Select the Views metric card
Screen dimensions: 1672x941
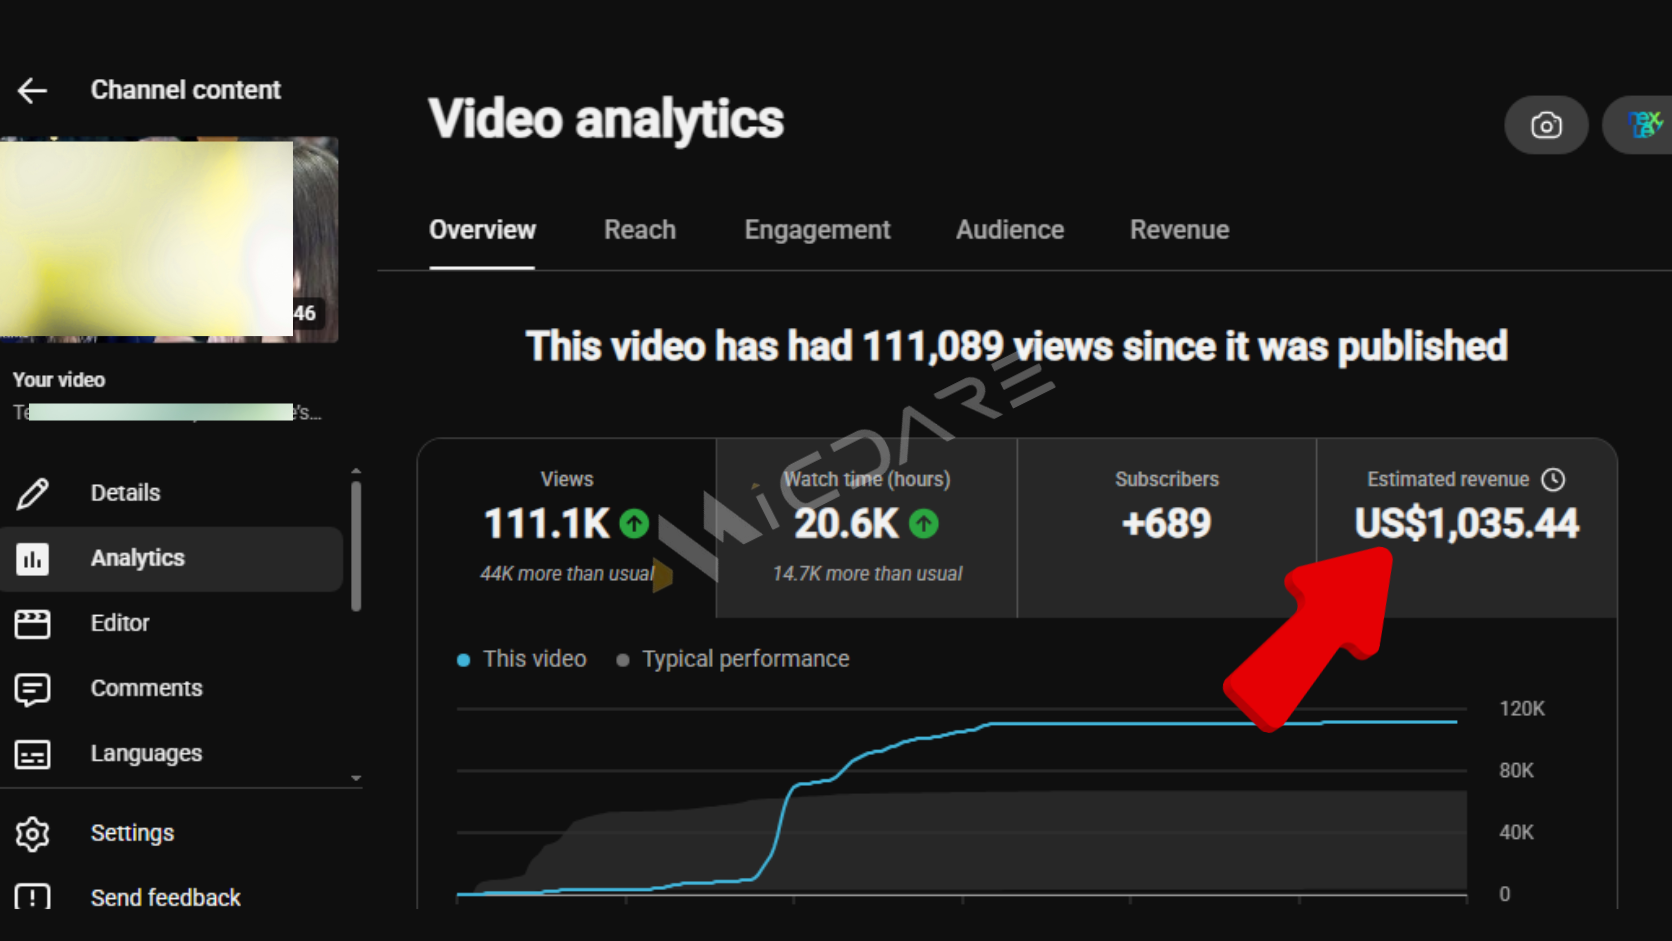tap(567, 528)
